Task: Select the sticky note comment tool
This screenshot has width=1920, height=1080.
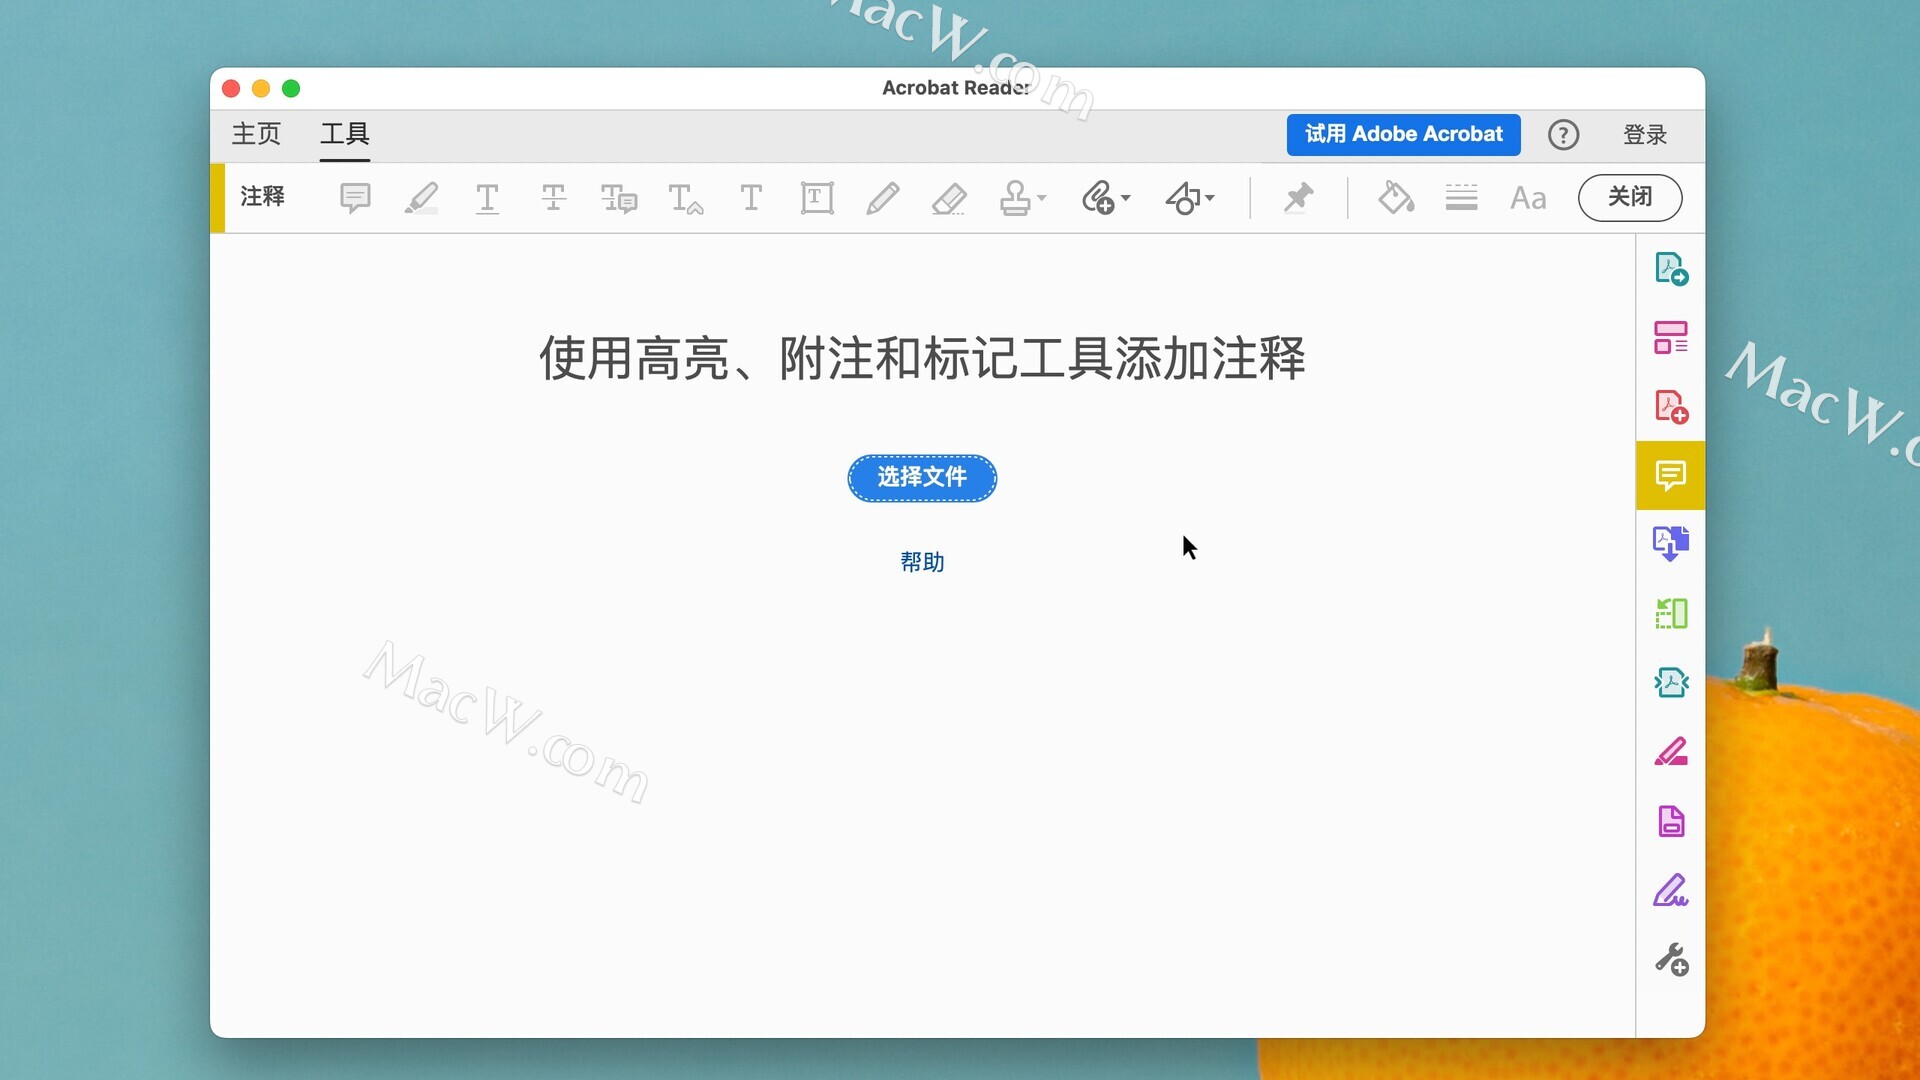Action: click(x=355, y=198)
